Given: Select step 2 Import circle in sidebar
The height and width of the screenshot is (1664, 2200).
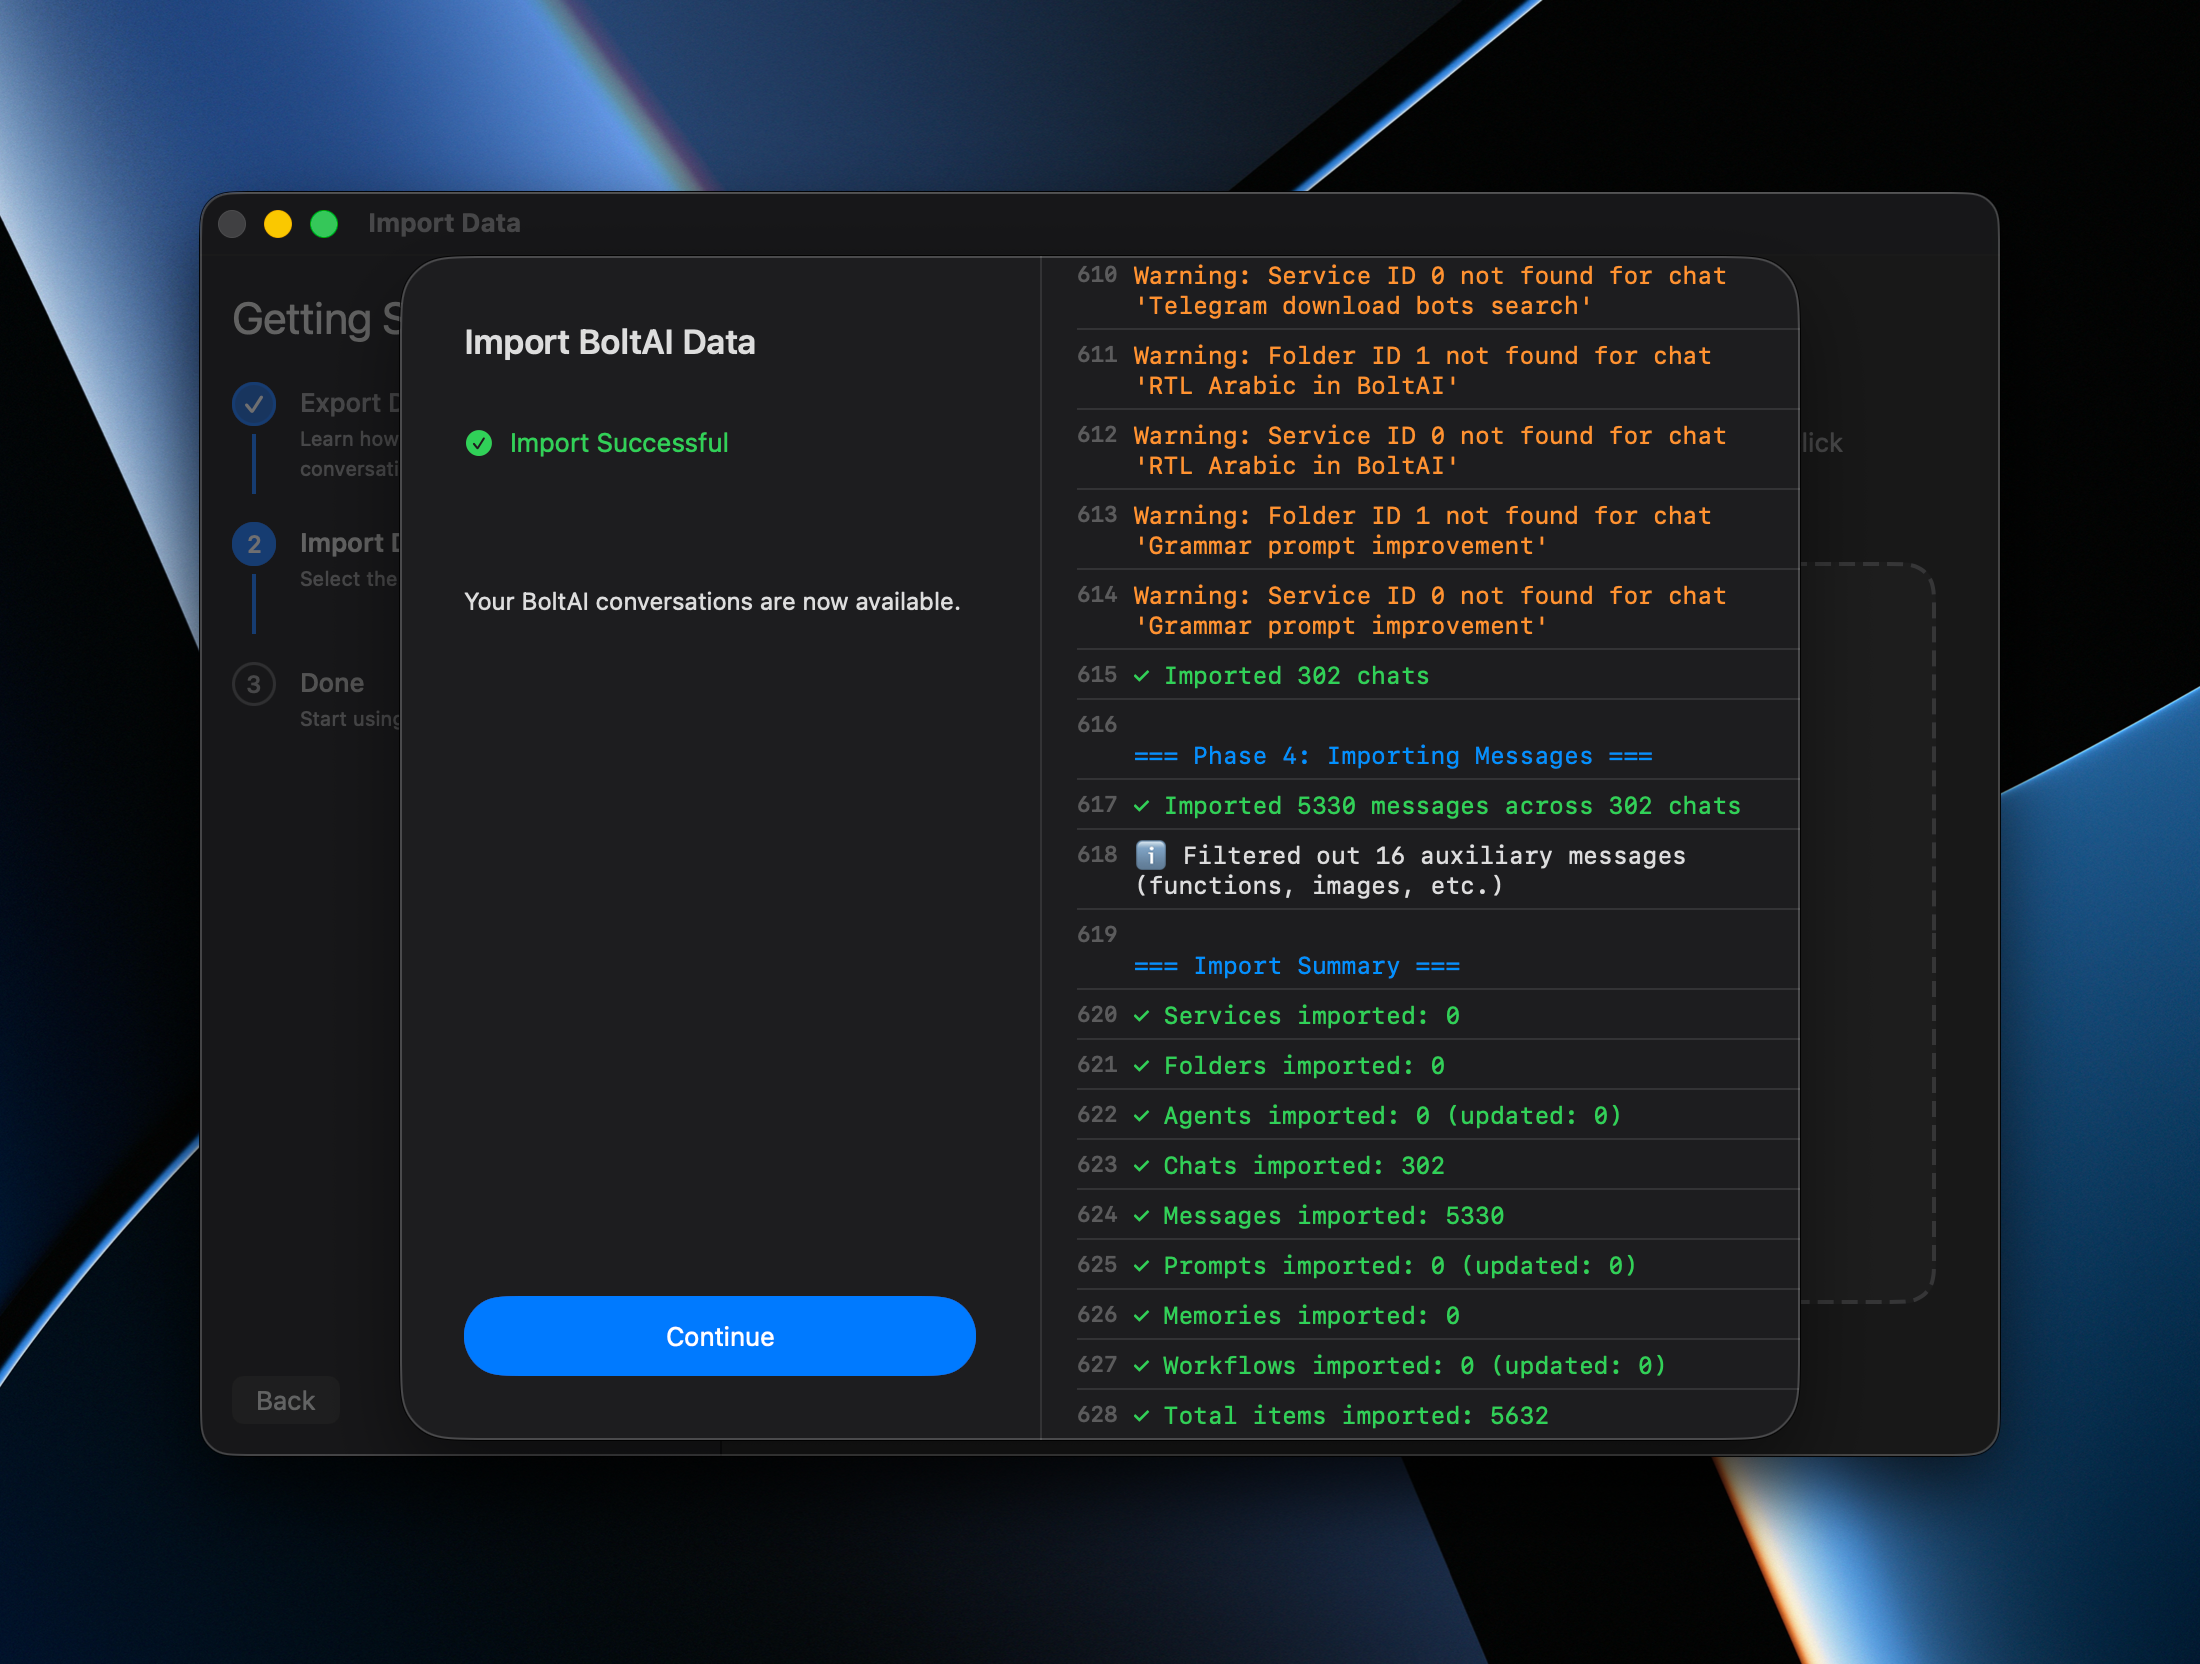Looking at the screenshot, I should coord(254,544).
